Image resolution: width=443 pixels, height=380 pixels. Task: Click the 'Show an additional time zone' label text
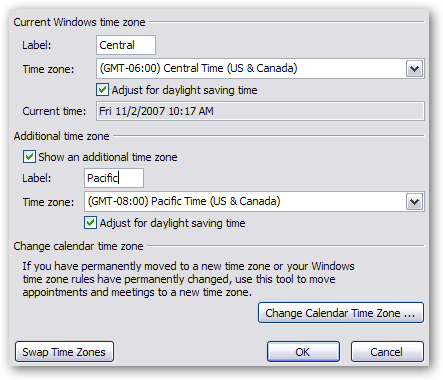108,157
